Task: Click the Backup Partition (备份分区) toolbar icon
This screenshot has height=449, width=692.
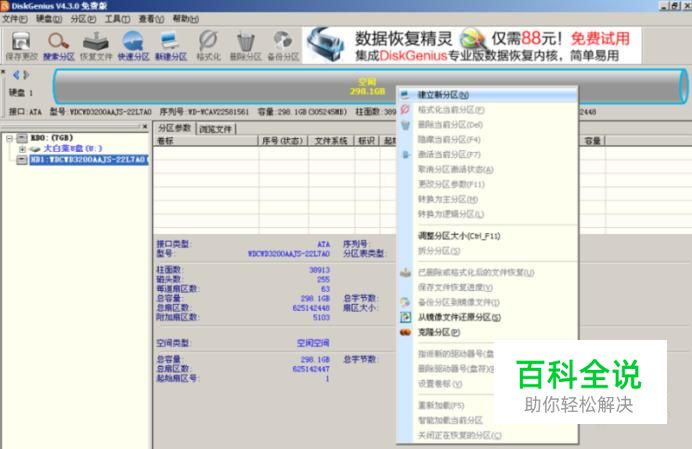Action: click(x=283, y=46)
